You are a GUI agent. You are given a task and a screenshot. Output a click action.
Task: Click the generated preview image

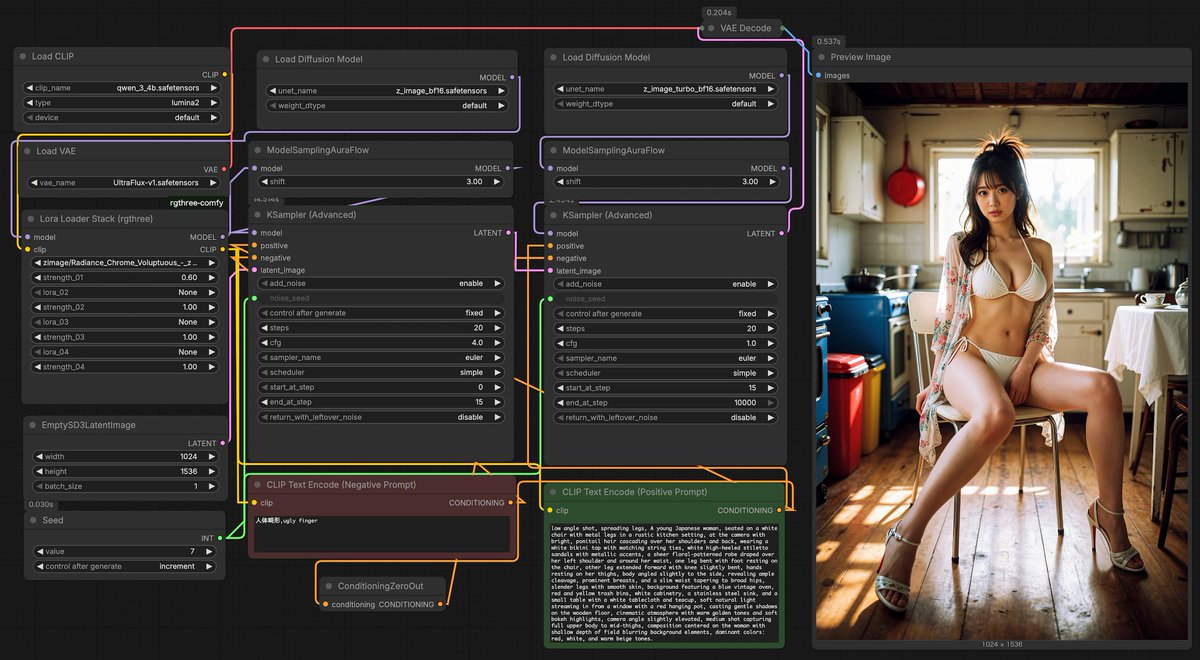1004,360
